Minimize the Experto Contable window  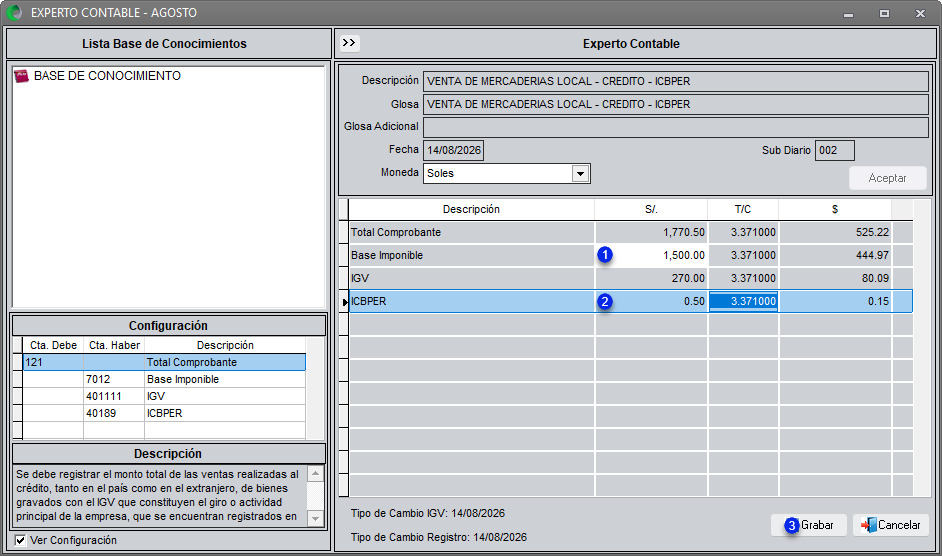848,13
